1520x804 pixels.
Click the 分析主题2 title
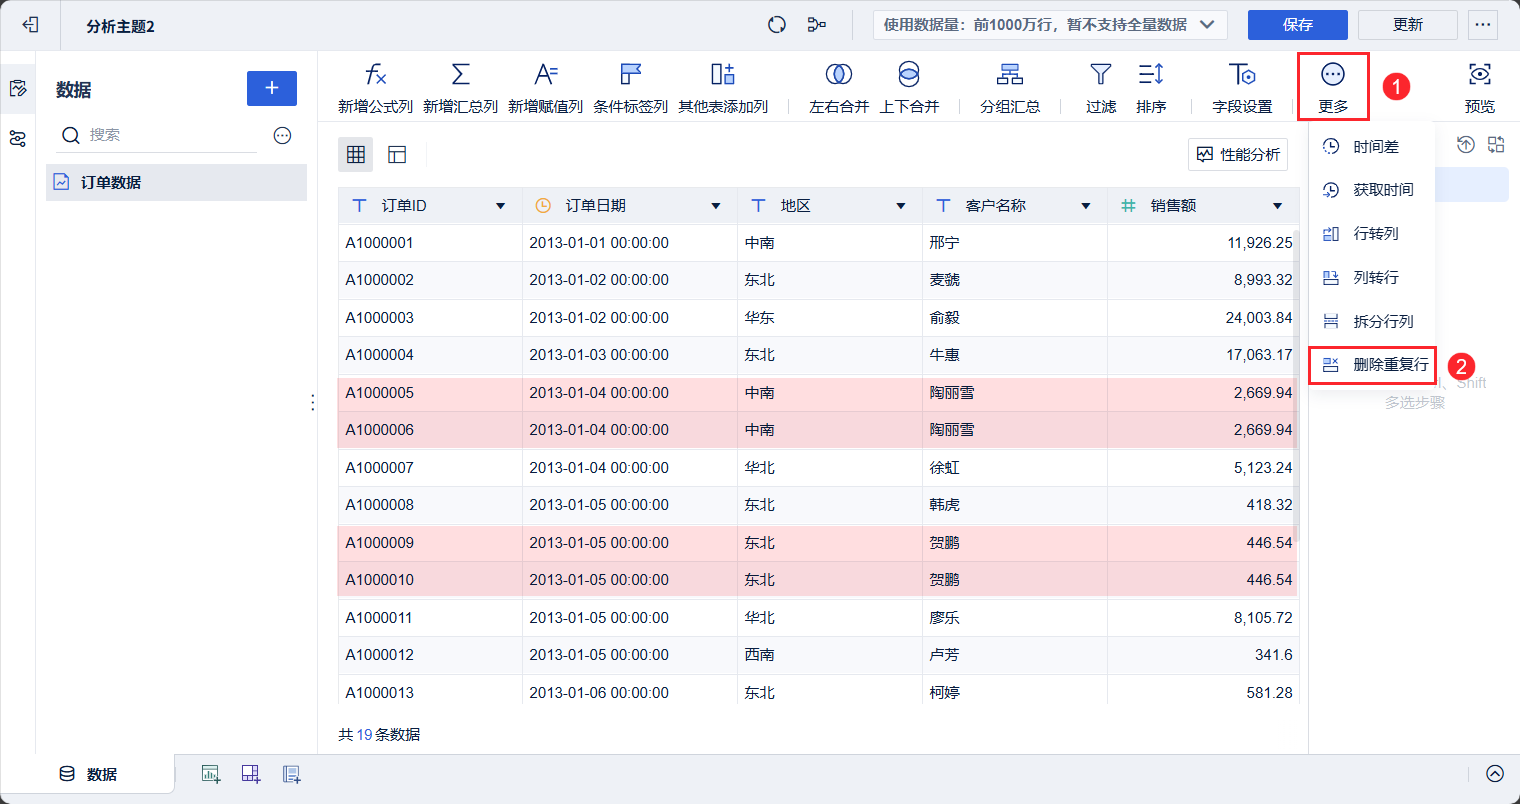120,26
